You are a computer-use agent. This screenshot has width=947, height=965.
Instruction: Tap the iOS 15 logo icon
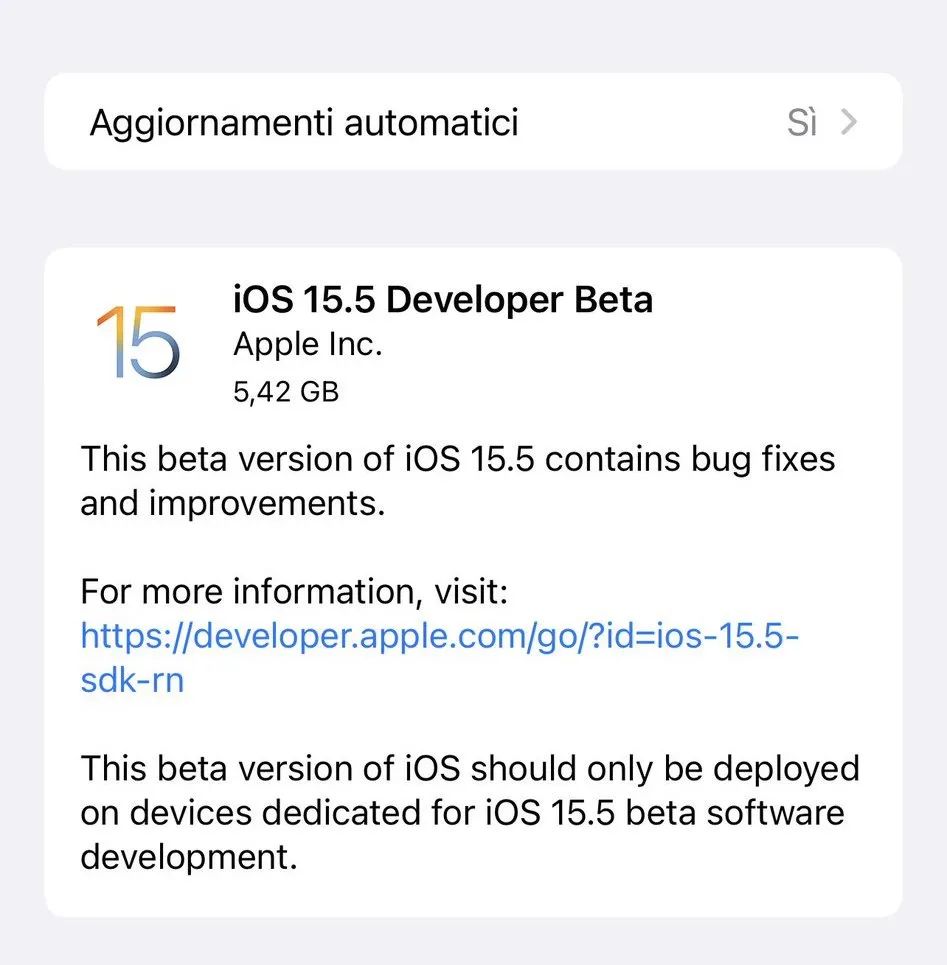coord(139,342)
